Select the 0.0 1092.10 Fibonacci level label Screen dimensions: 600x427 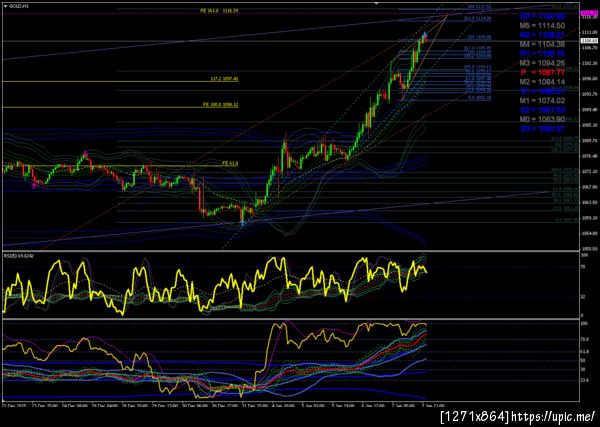pos(480,98)
